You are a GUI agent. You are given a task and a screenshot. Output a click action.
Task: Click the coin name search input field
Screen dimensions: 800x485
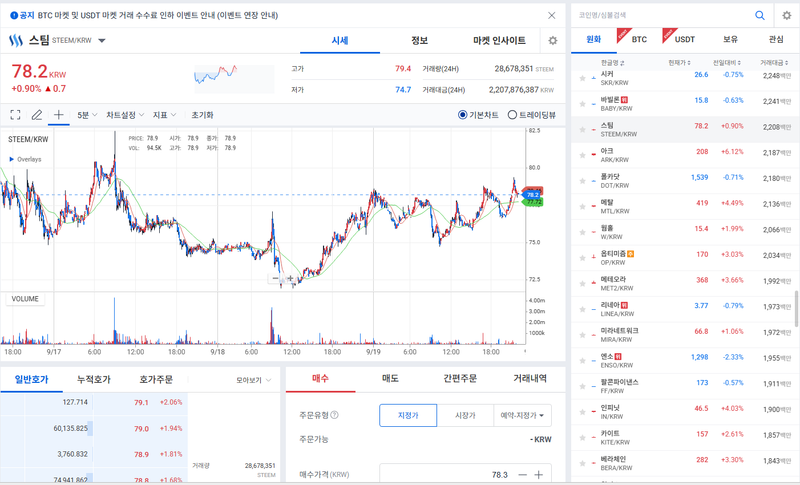(x=663, y=15)
